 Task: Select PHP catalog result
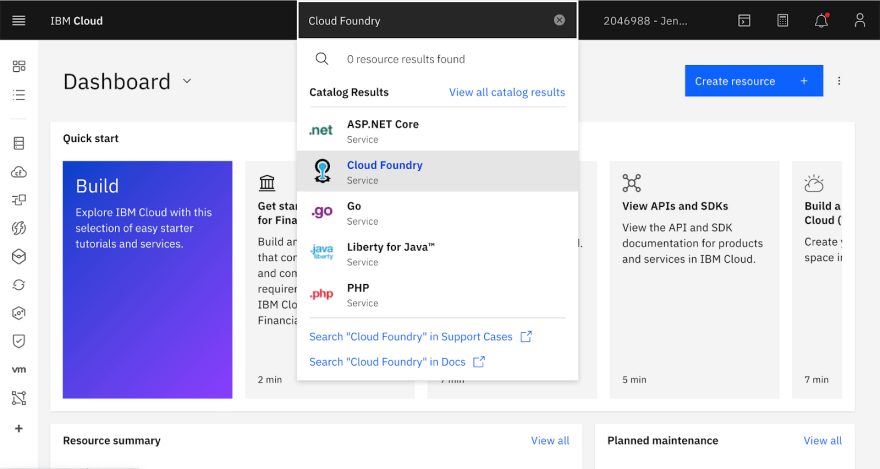coord(437,294)
